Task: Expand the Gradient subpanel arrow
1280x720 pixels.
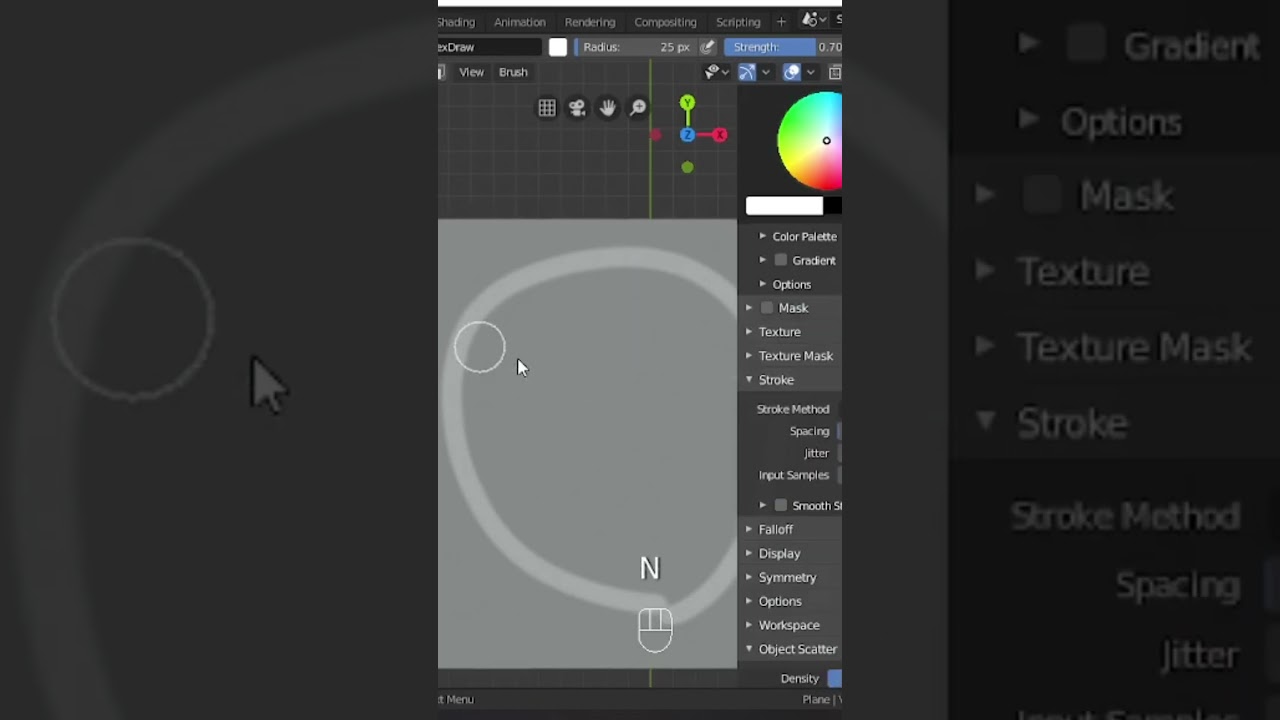Action: [x=763, y=260]
